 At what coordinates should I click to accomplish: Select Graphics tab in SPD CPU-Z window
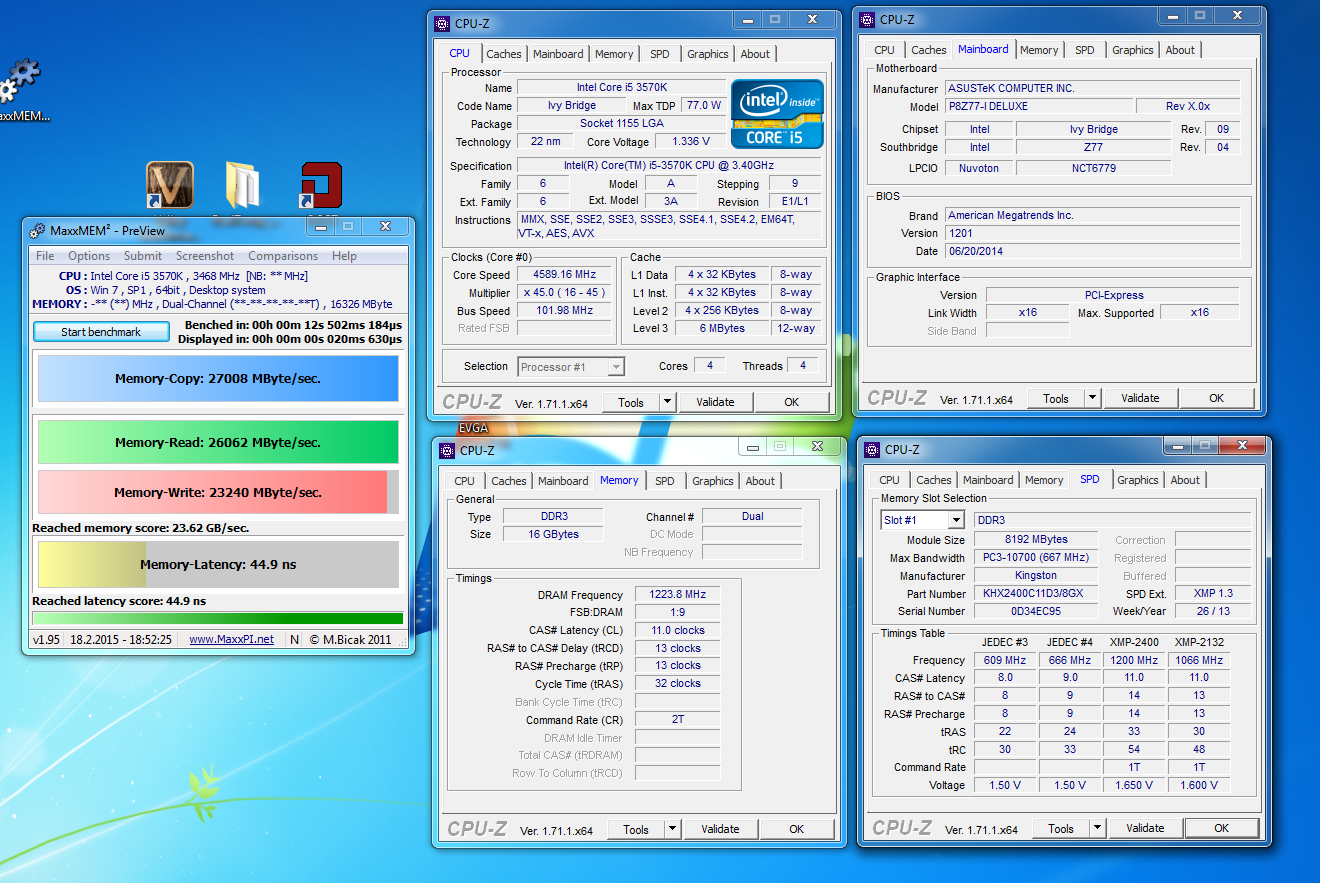tap(1138, 480)
